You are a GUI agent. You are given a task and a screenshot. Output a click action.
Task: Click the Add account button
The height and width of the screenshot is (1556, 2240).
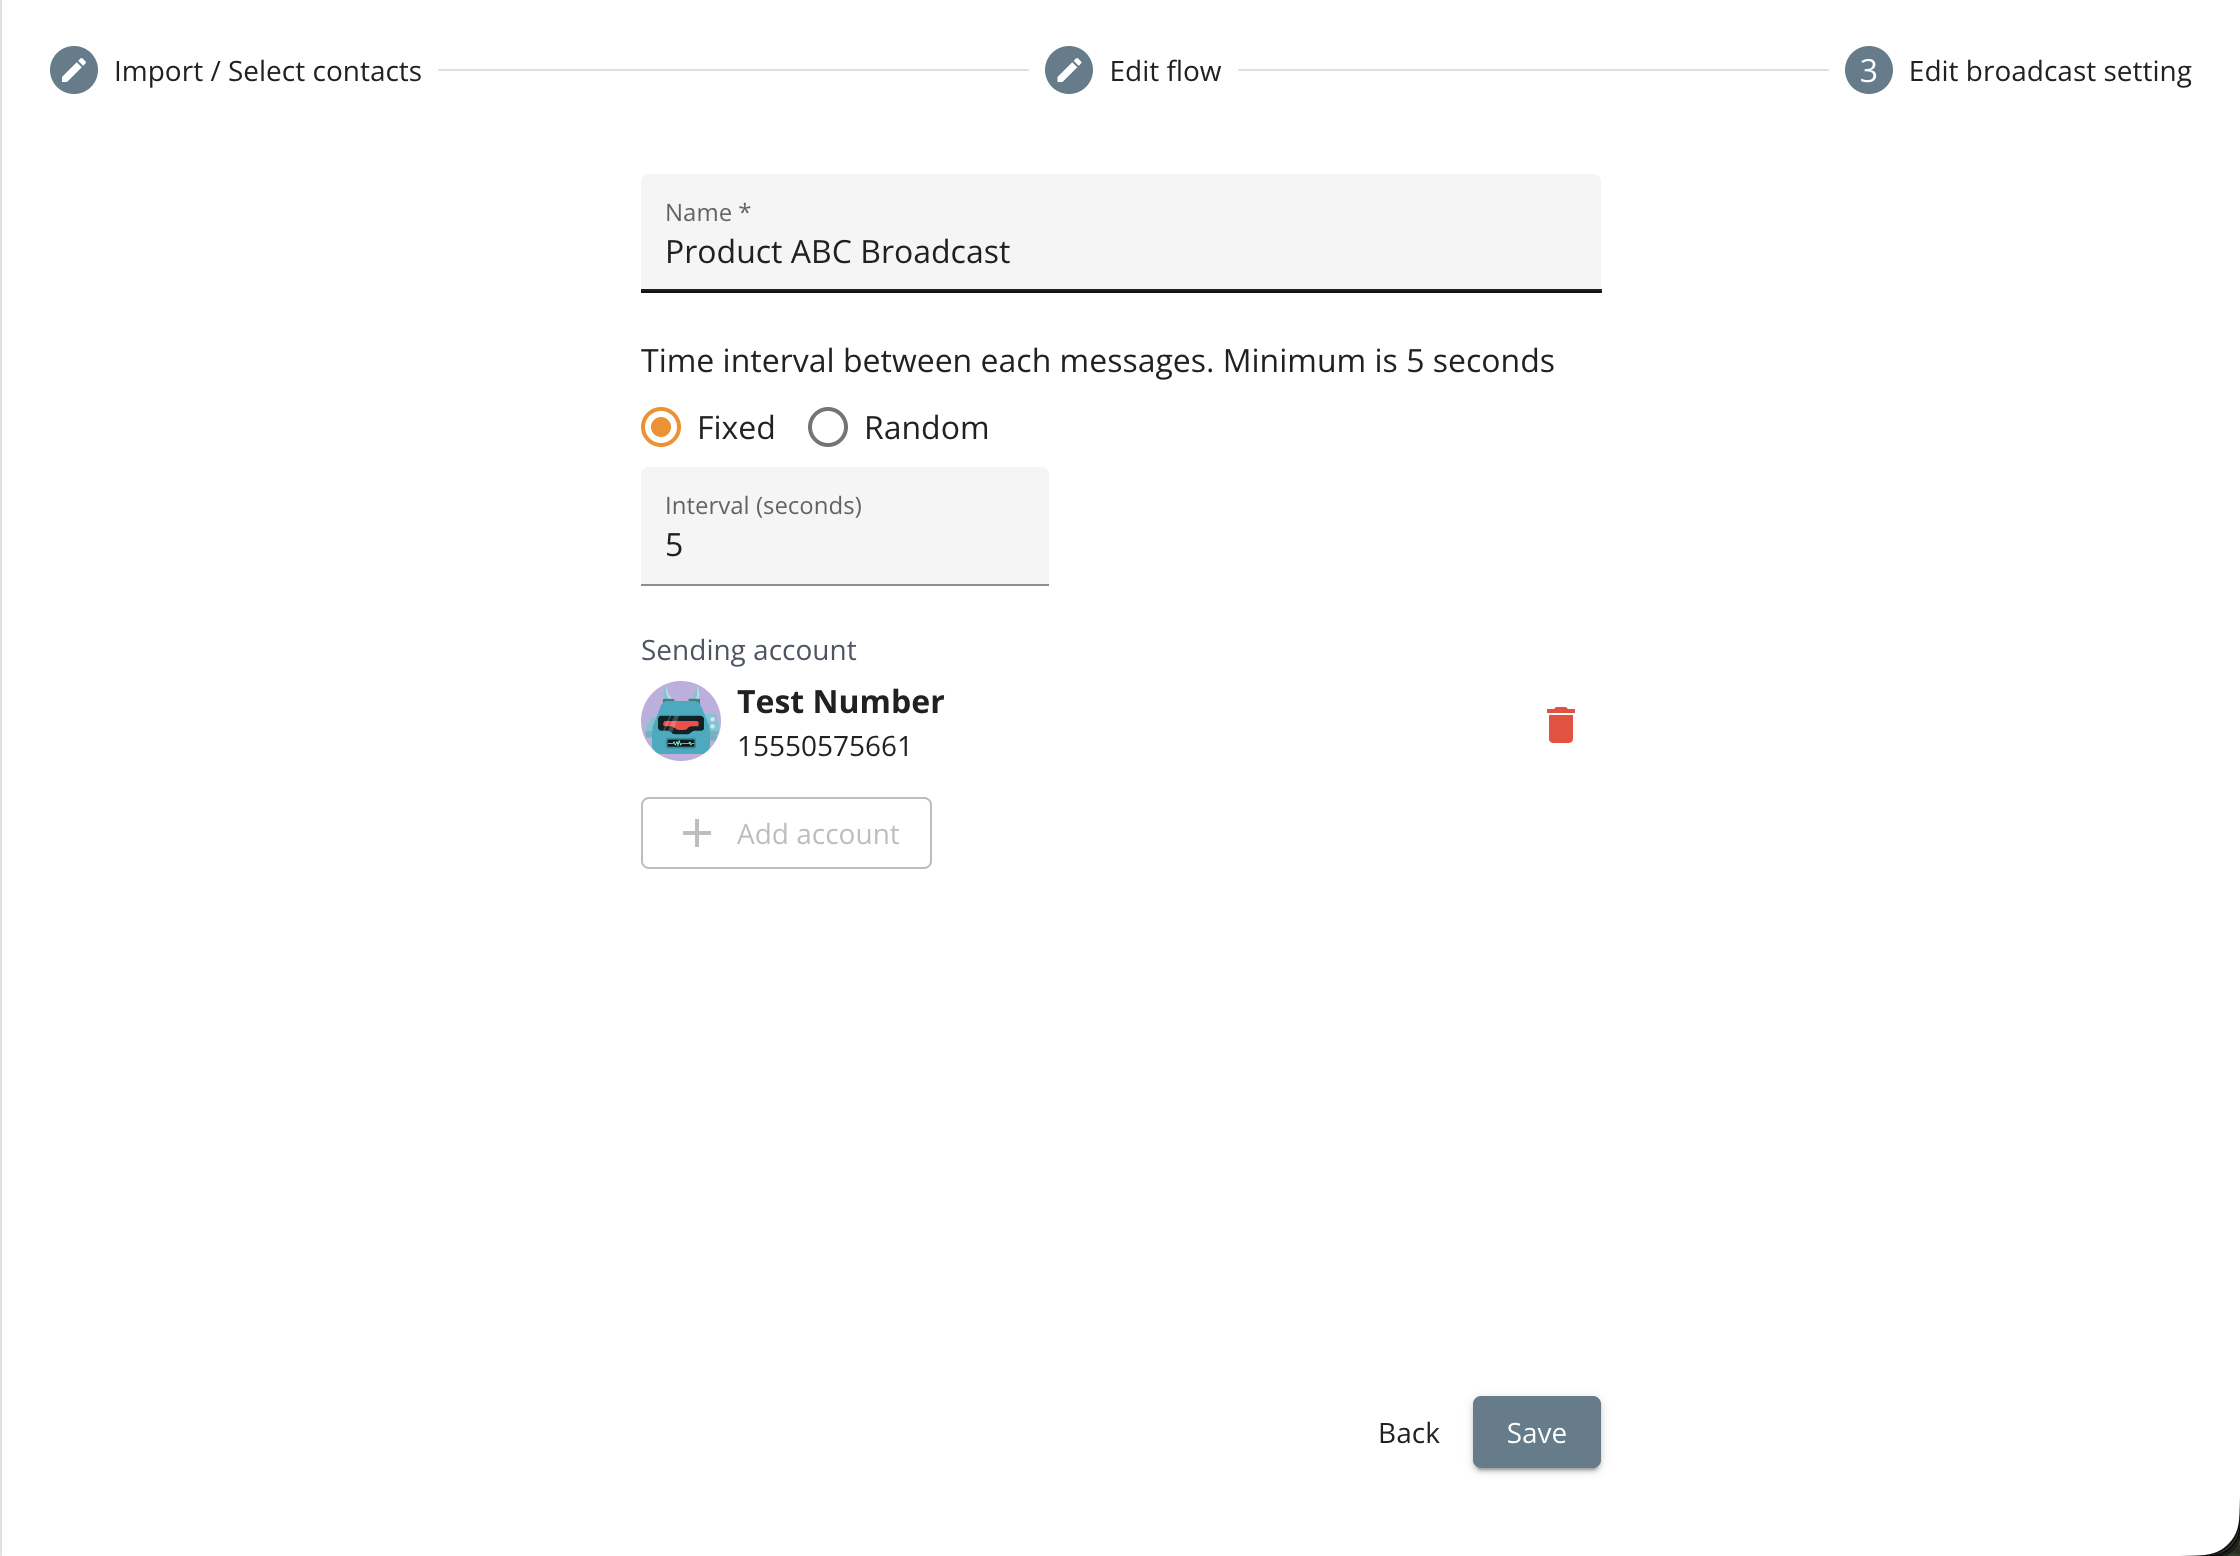coord(786,833)
